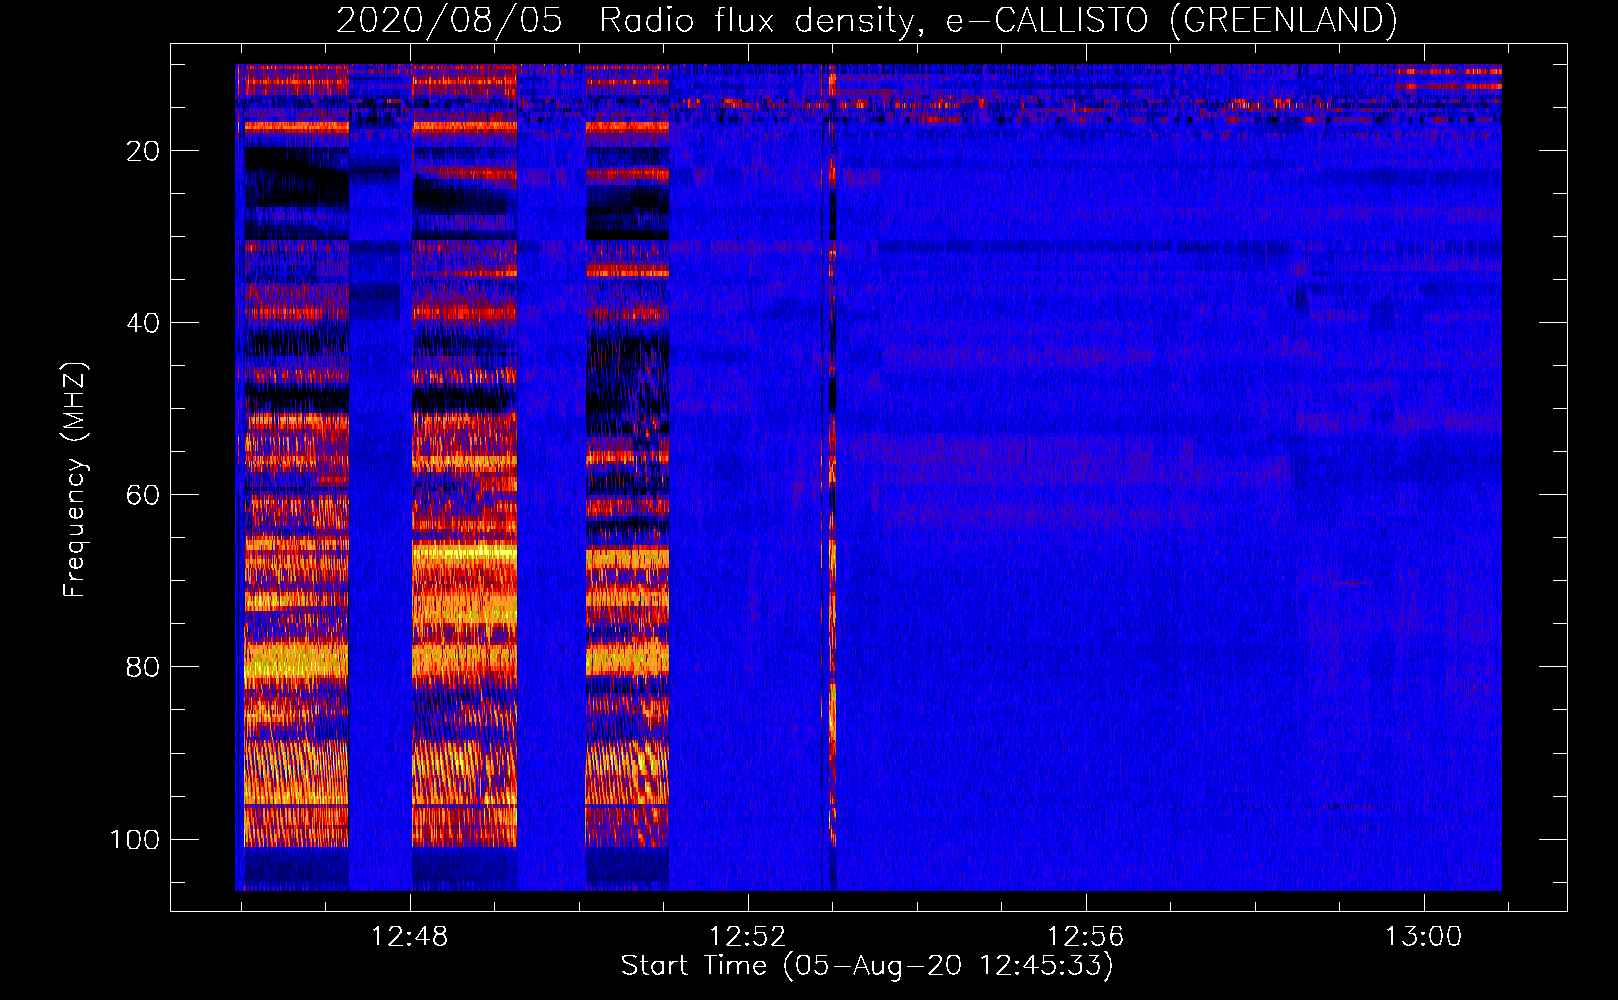Click the "Frequency (MHZ)" axis label
1618x1000 pixels.
(75, 480)
